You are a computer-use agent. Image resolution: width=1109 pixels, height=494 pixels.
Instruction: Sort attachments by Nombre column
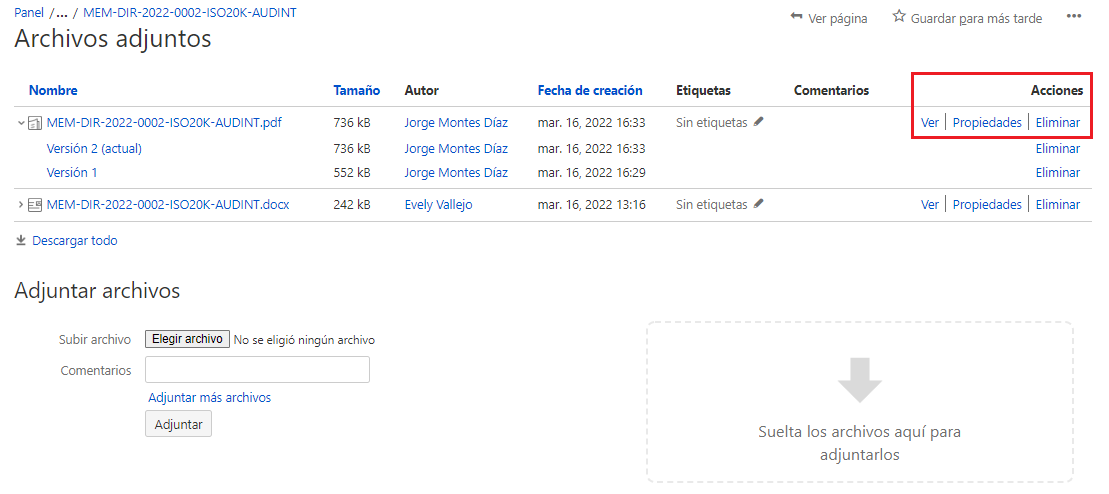pyautogui.click(x=53, y=91)
